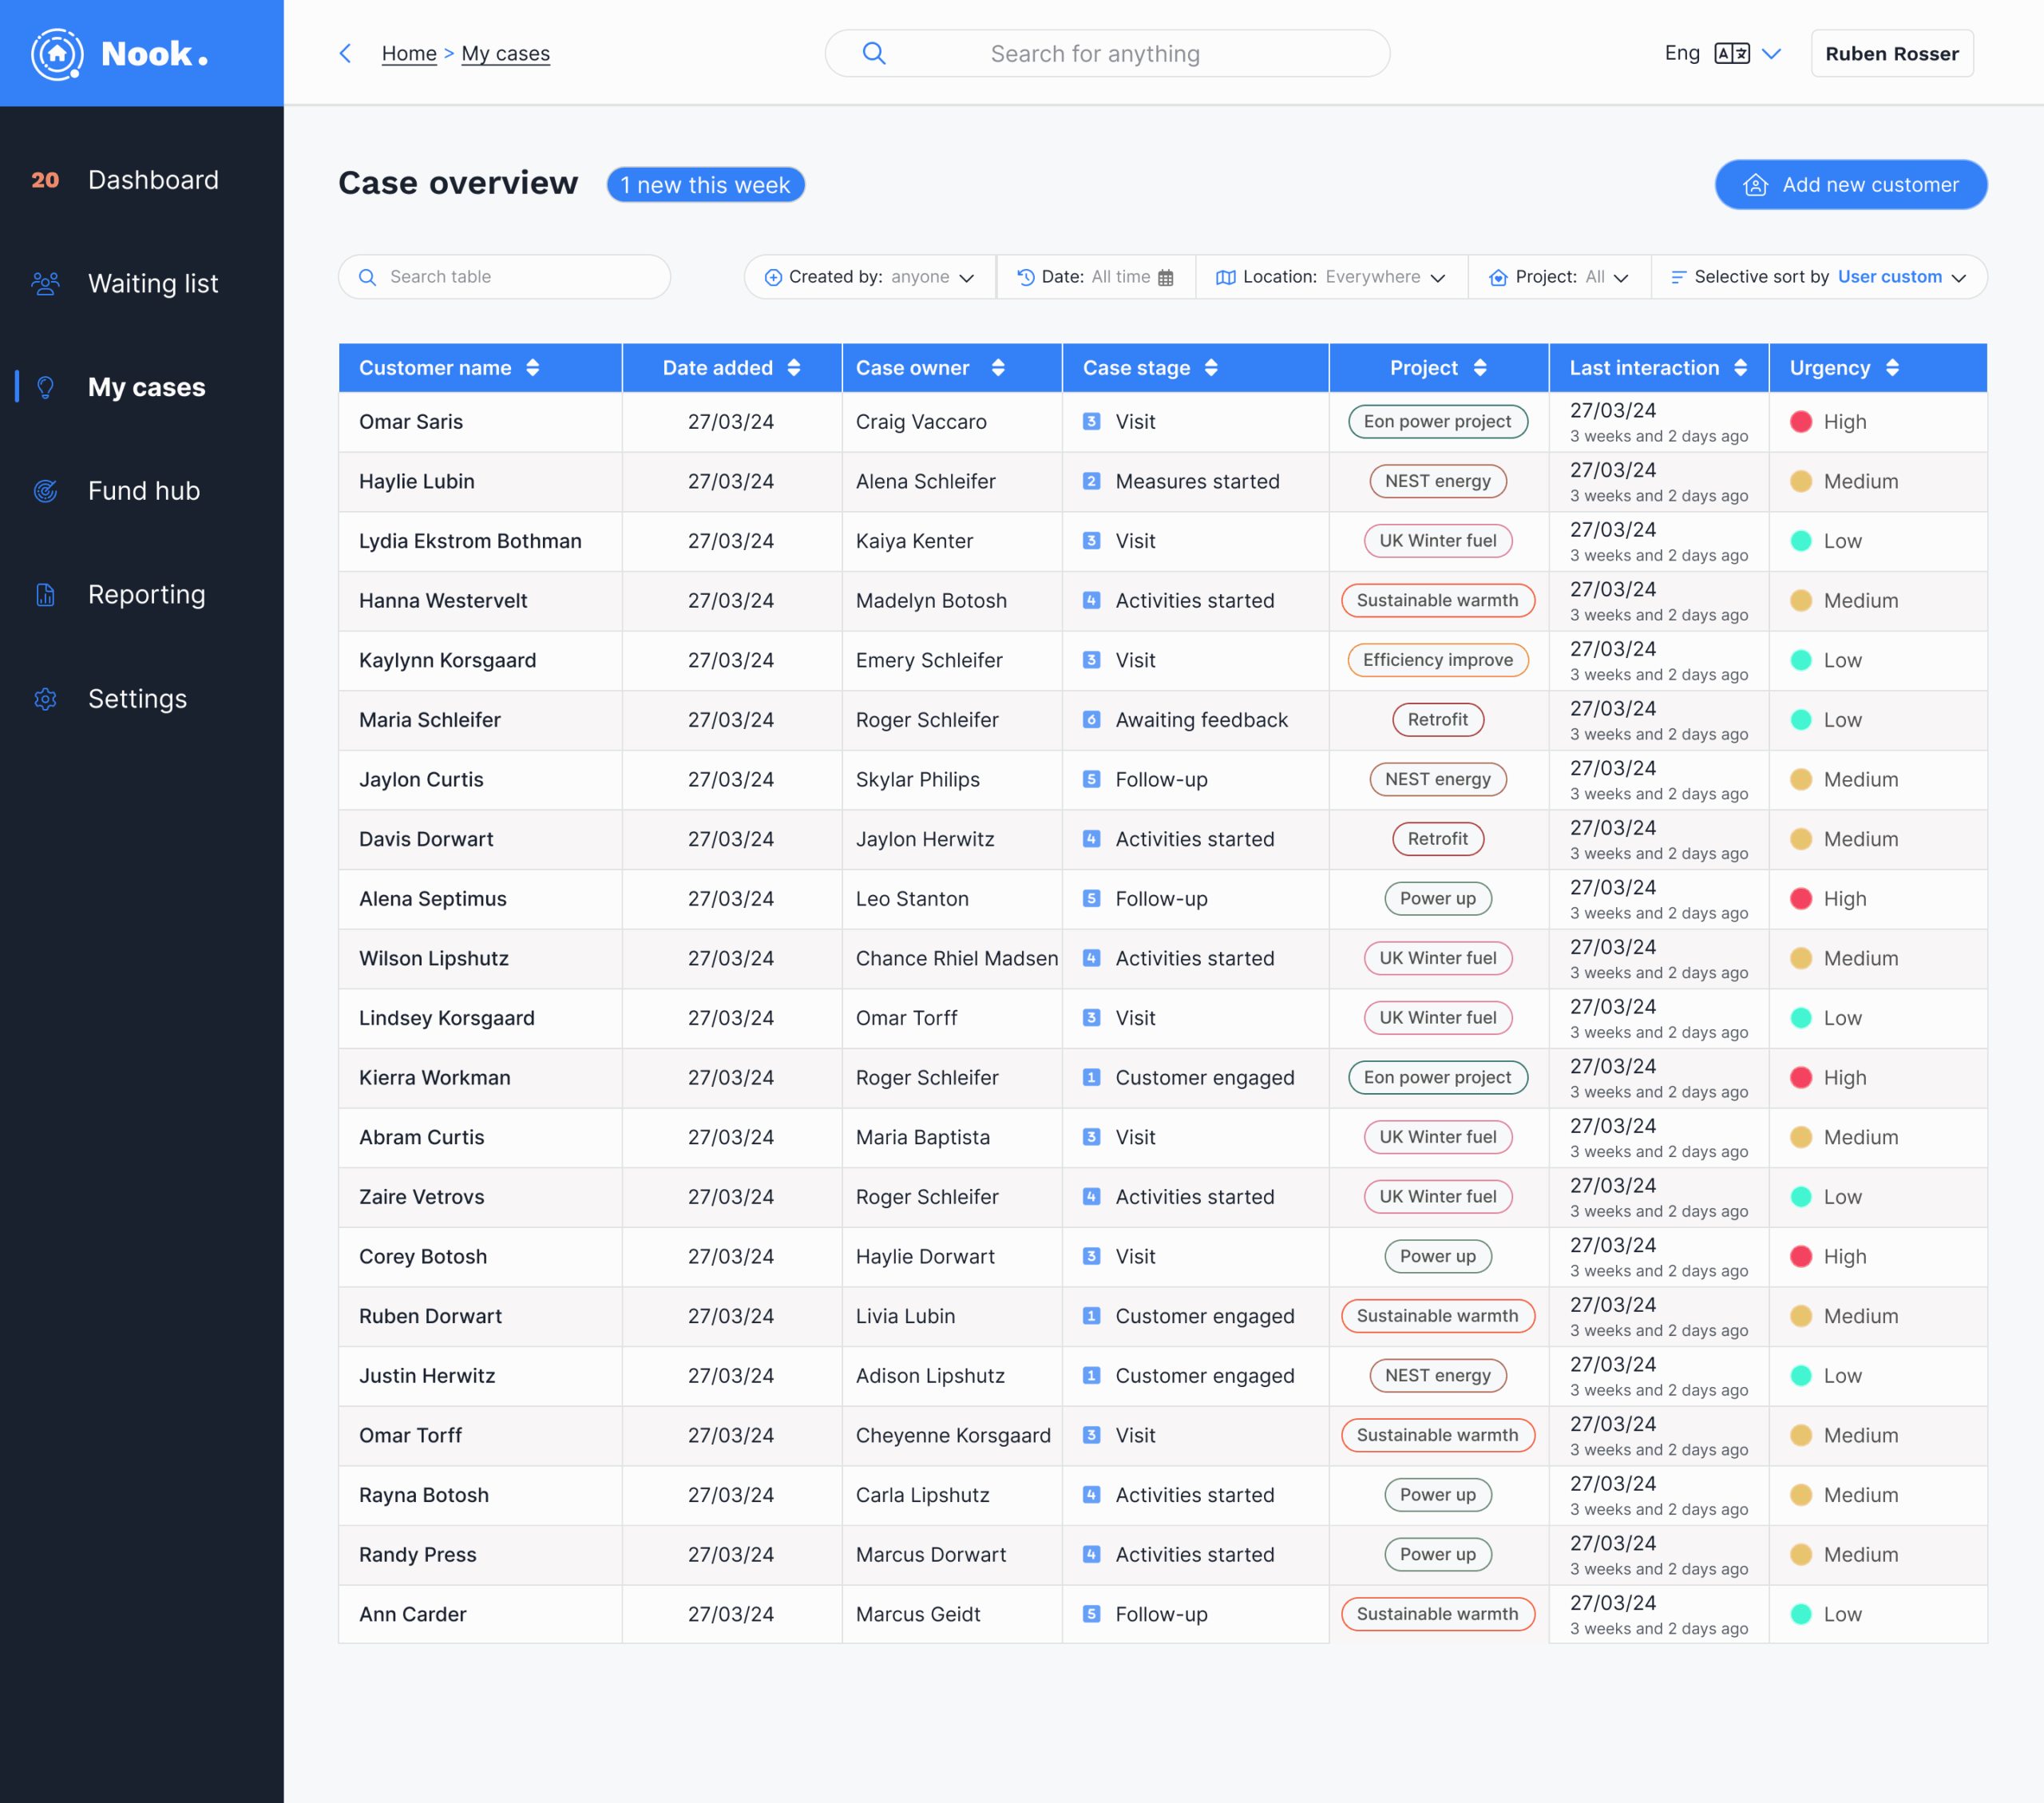Open the Project All dropdown

pyautogui.click(x=1559, y=277)
